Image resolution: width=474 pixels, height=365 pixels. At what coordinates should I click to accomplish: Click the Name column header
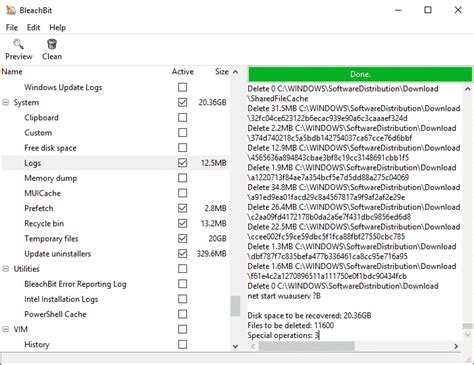pos(12,72)
